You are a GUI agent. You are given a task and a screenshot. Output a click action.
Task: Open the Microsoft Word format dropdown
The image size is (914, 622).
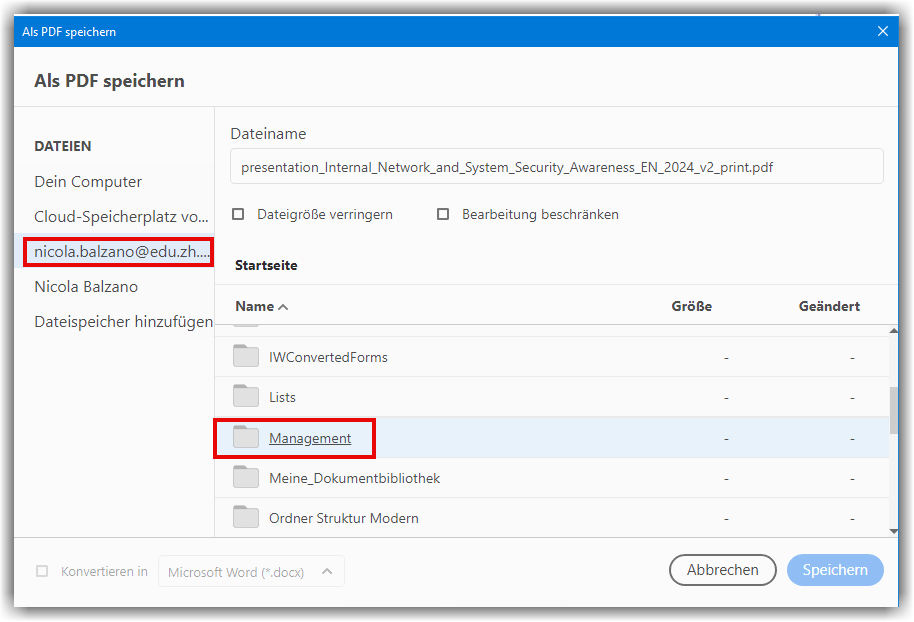click(251, 571)
